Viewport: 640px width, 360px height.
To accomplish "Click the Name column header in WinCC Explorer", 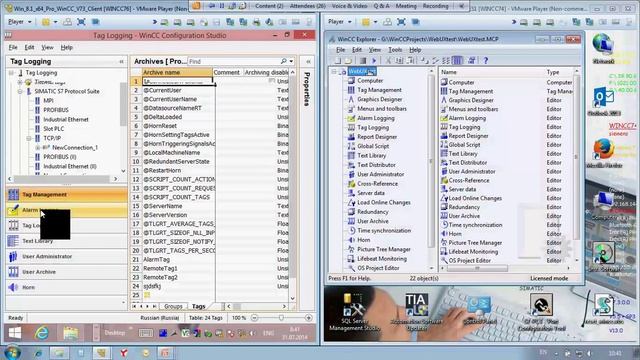I will pyautogui.click(x=492, y=72).
